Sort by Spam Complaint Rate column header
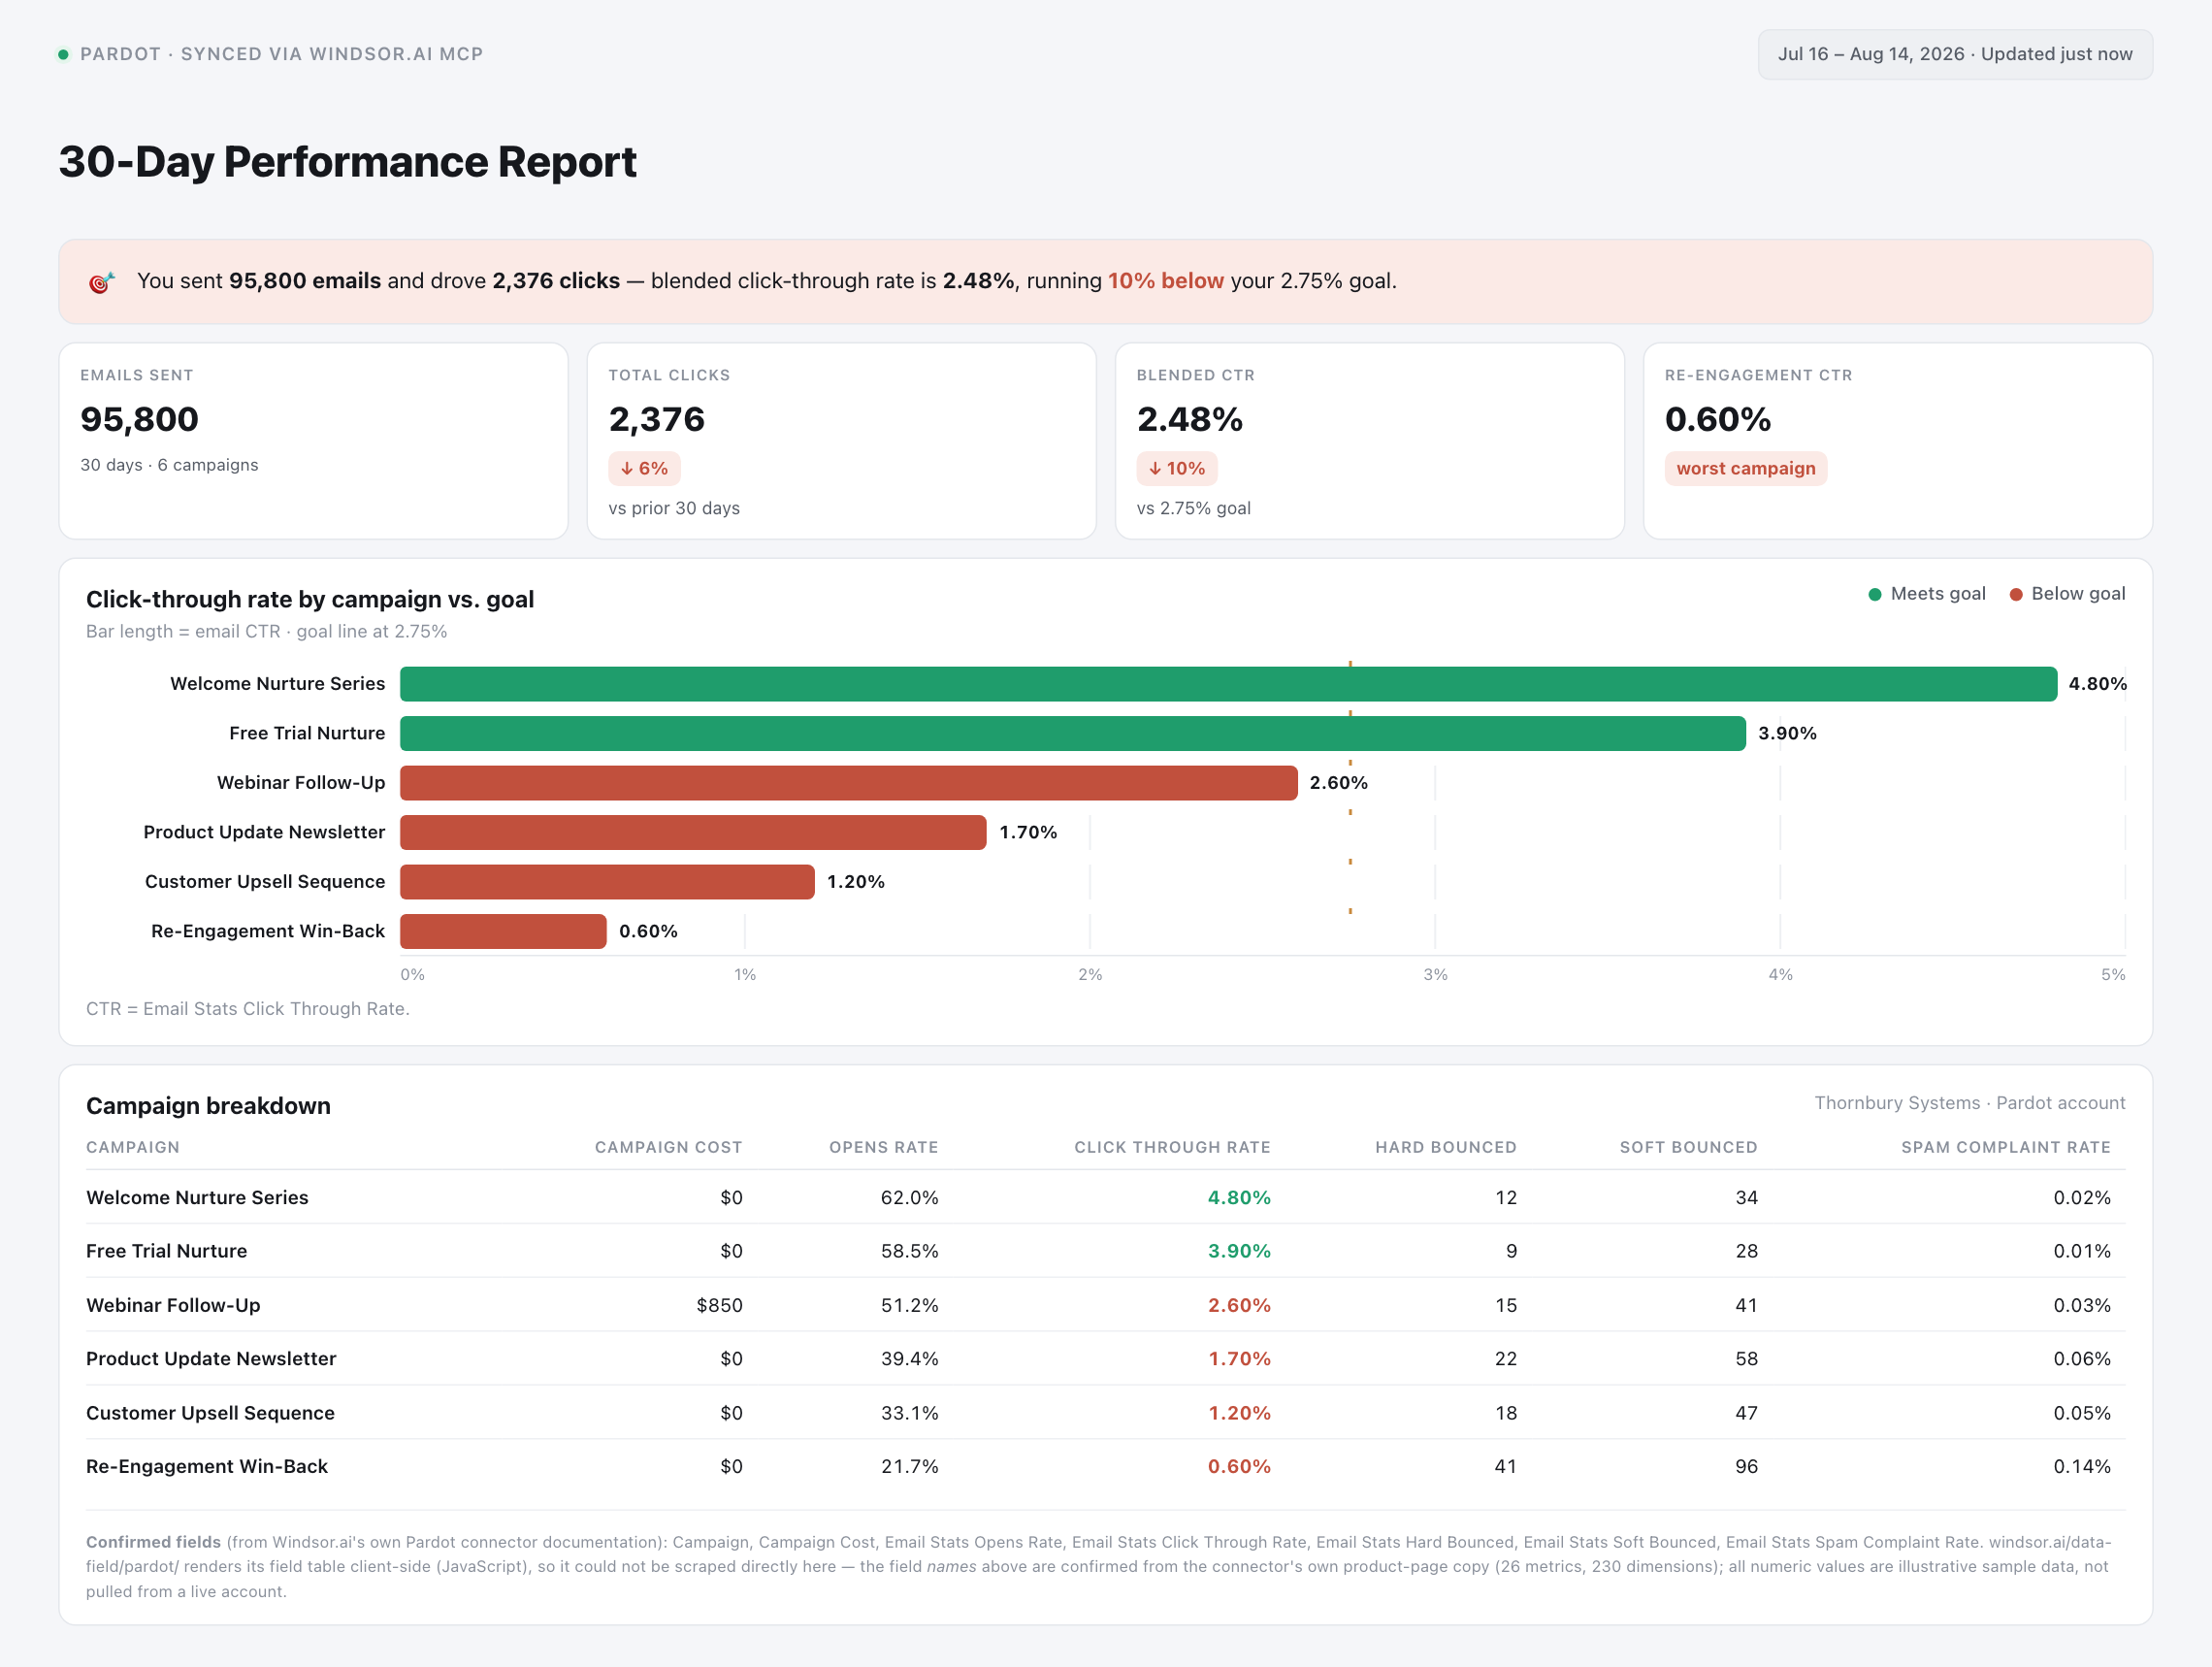2212x1667 pixels. [x=2005, y=1147]
